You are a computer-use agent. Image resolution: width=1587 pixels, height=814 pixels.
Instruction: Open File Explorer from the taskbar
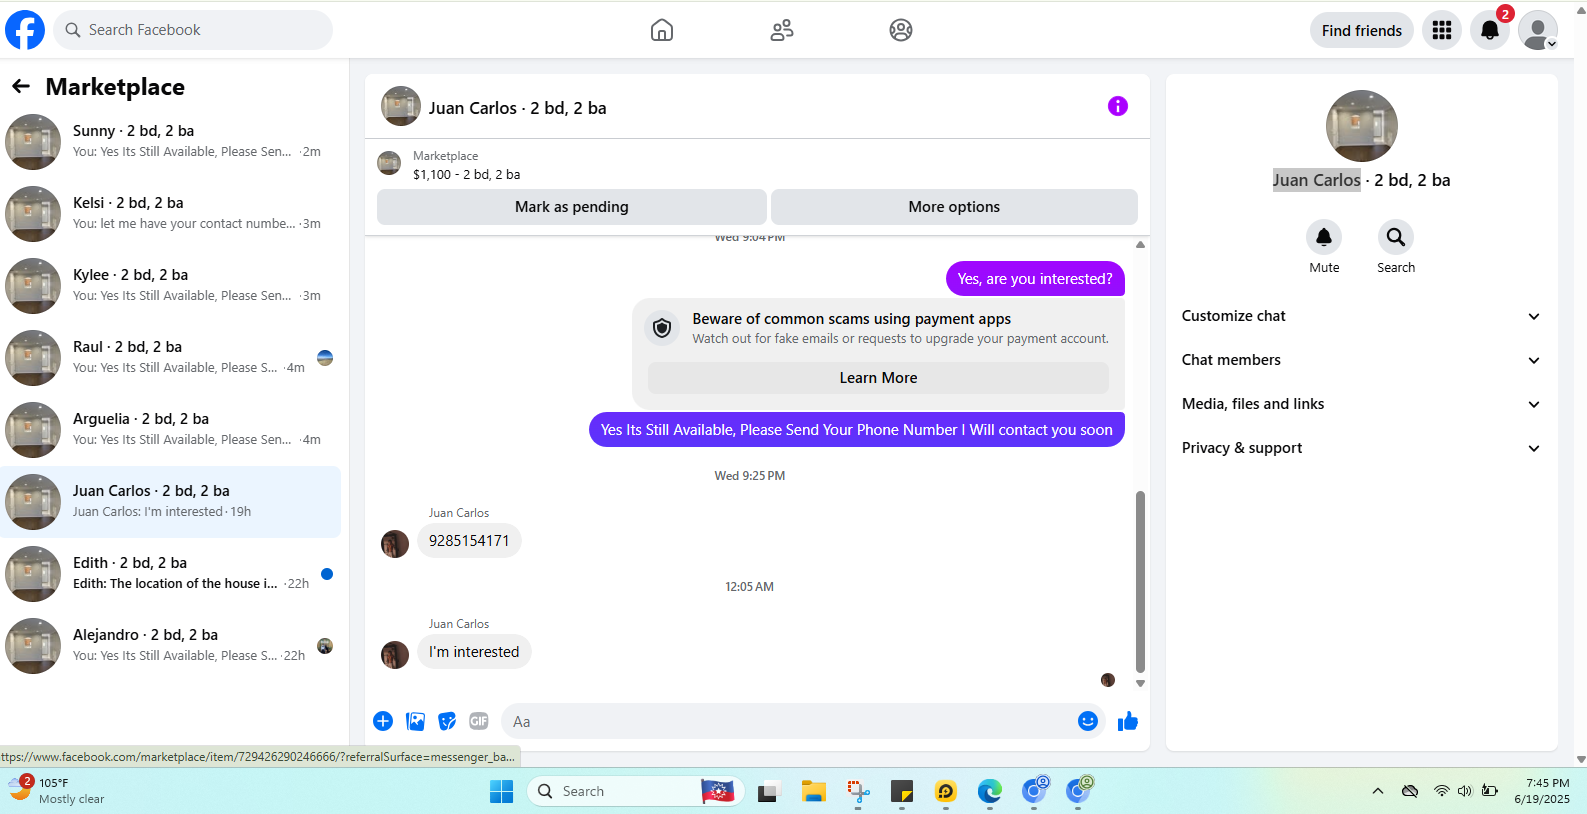point(813,791)
